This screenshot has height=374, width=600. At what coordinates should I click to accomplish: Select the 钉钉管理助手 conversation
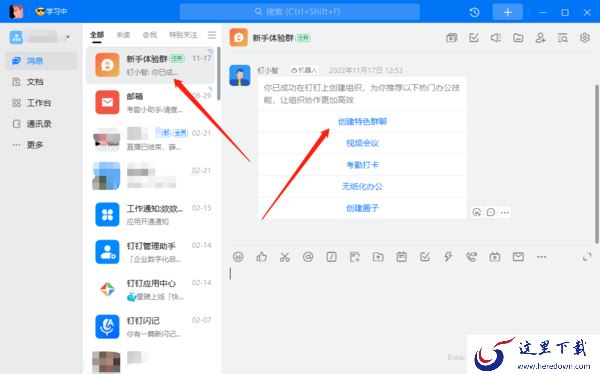[x=151, y=252]
